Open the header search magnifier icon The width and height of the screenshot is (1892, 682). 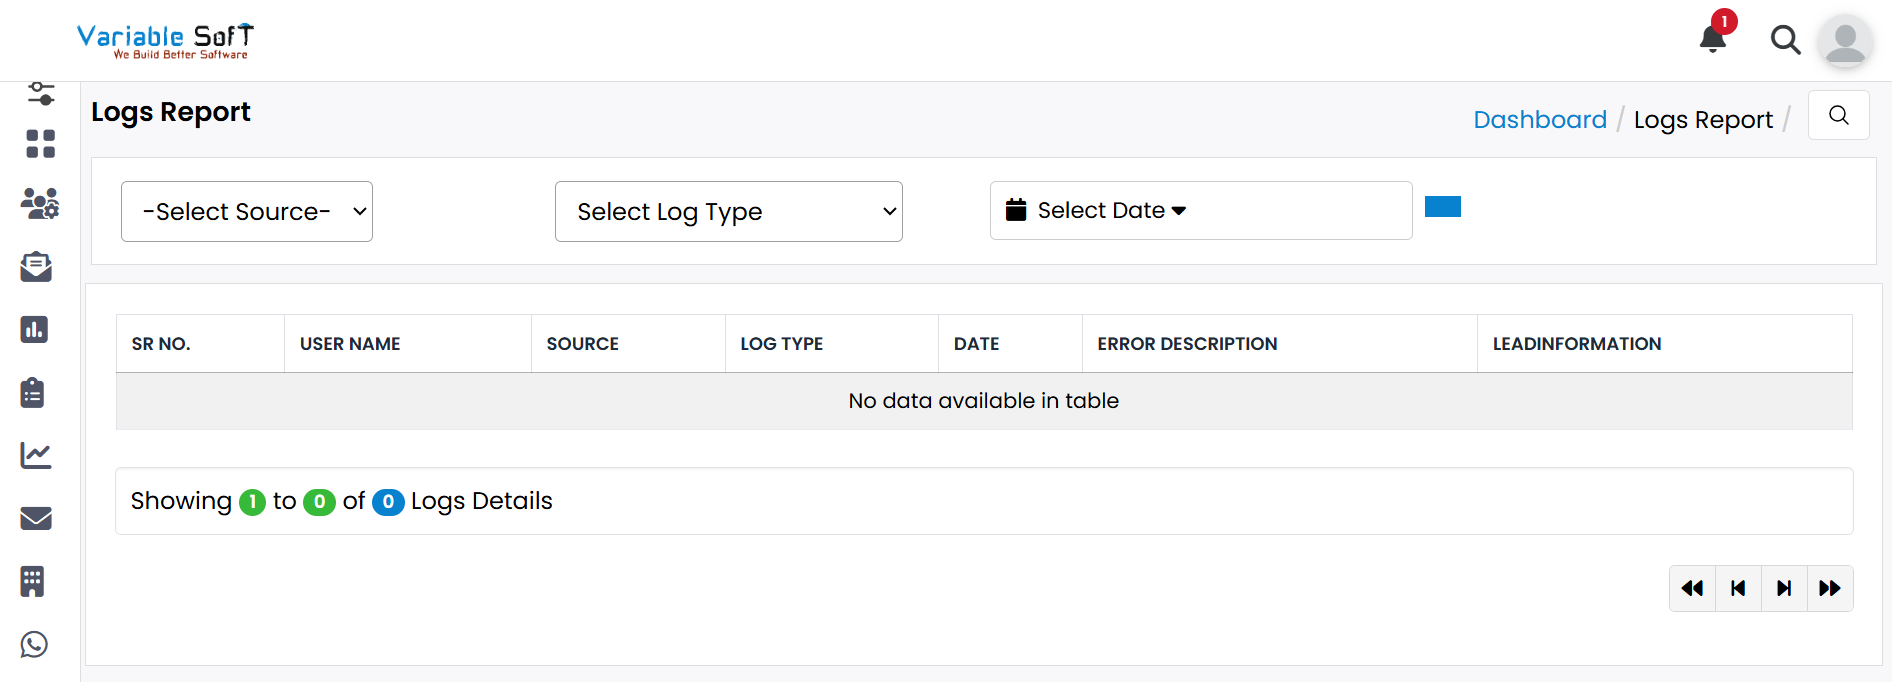[1785, 40]
